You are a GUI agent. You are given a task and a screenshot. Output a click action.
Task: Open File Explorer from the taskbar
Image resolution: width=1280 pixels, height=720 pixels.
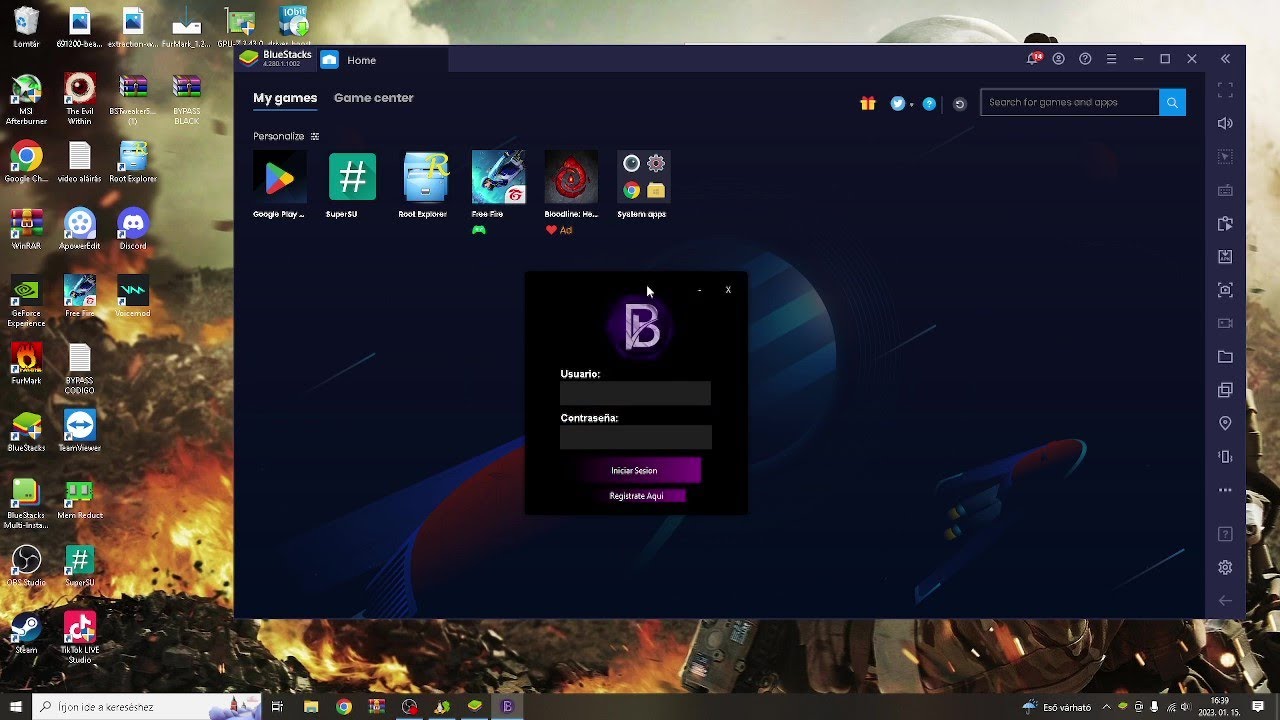[x=311, y=707]
